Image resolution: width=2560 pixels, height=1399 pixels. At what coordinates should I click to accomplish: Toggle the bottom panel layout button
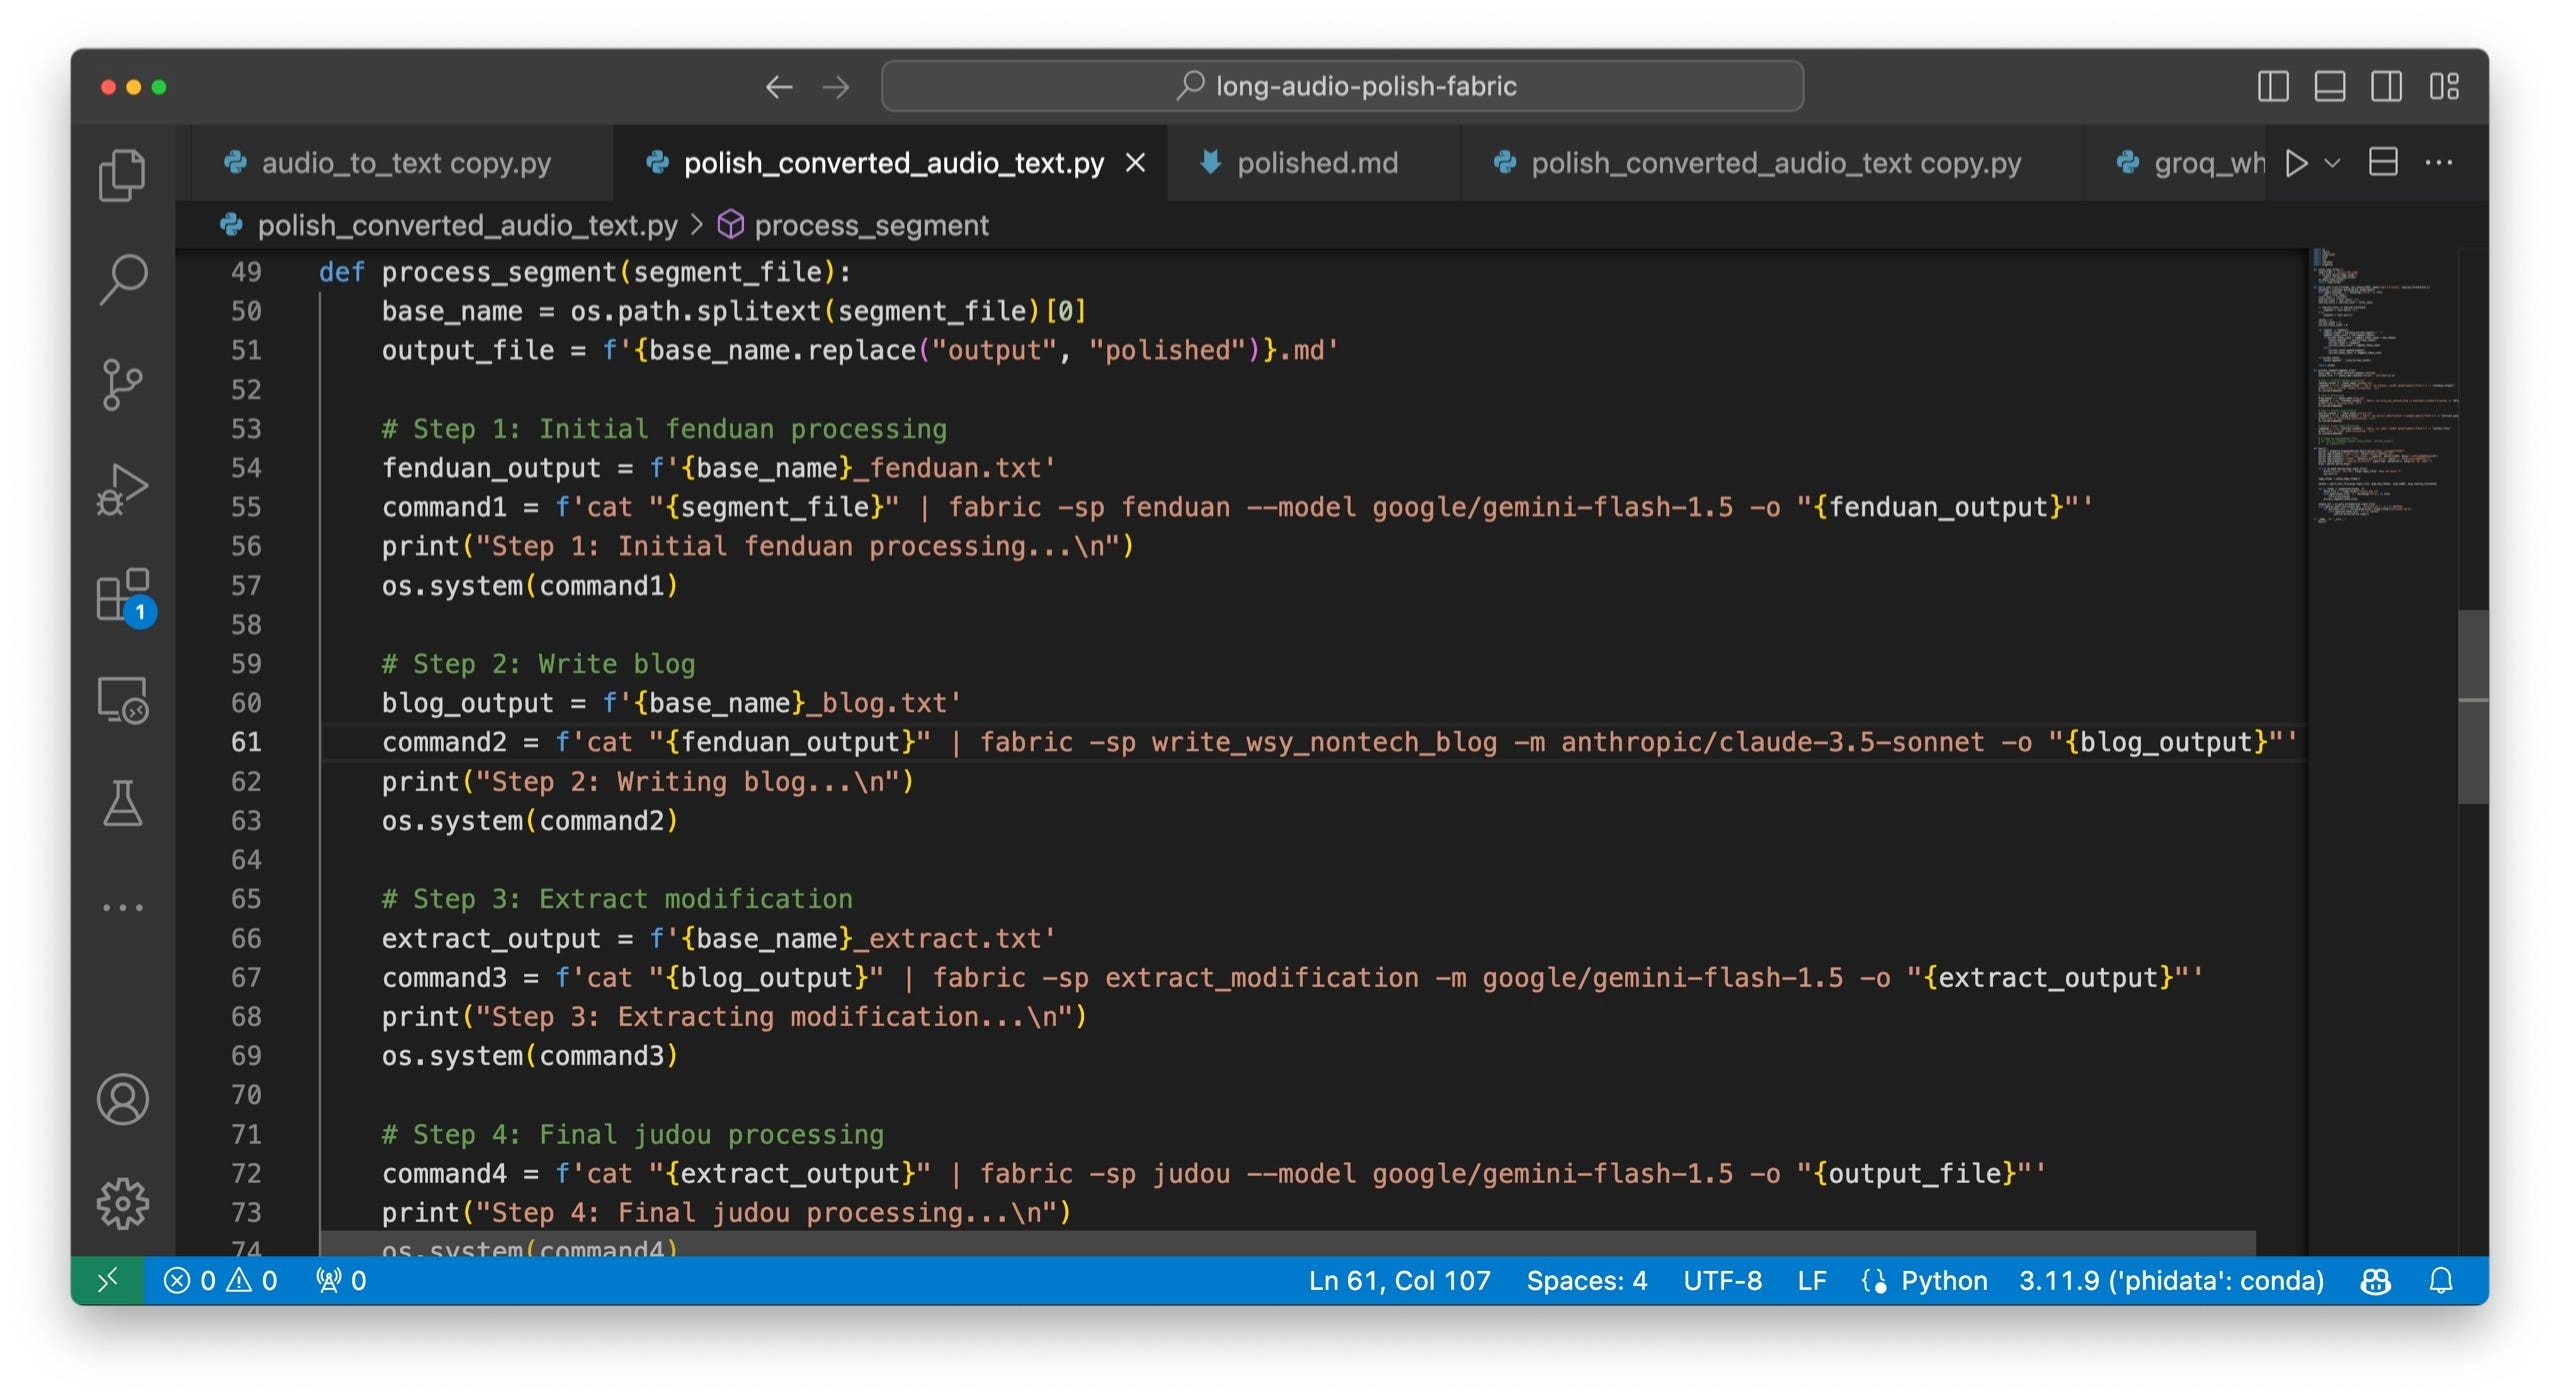pos(2330,86)
